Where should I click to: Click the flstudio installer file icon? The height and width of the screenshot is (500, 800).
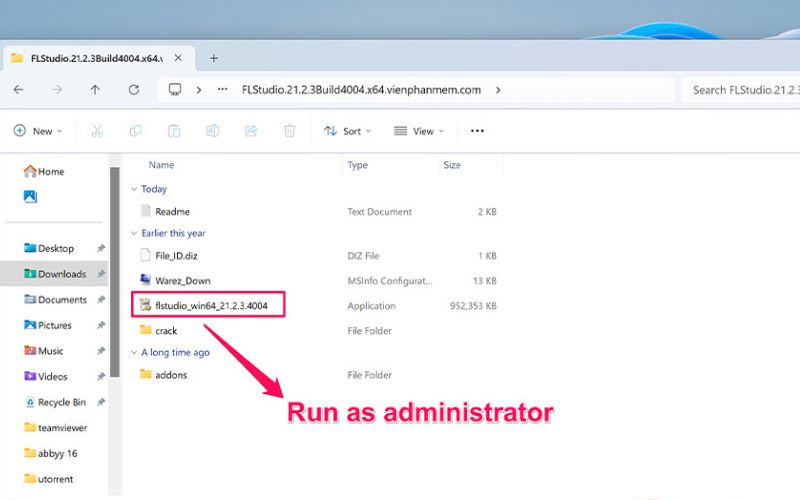tap(145, 305)
